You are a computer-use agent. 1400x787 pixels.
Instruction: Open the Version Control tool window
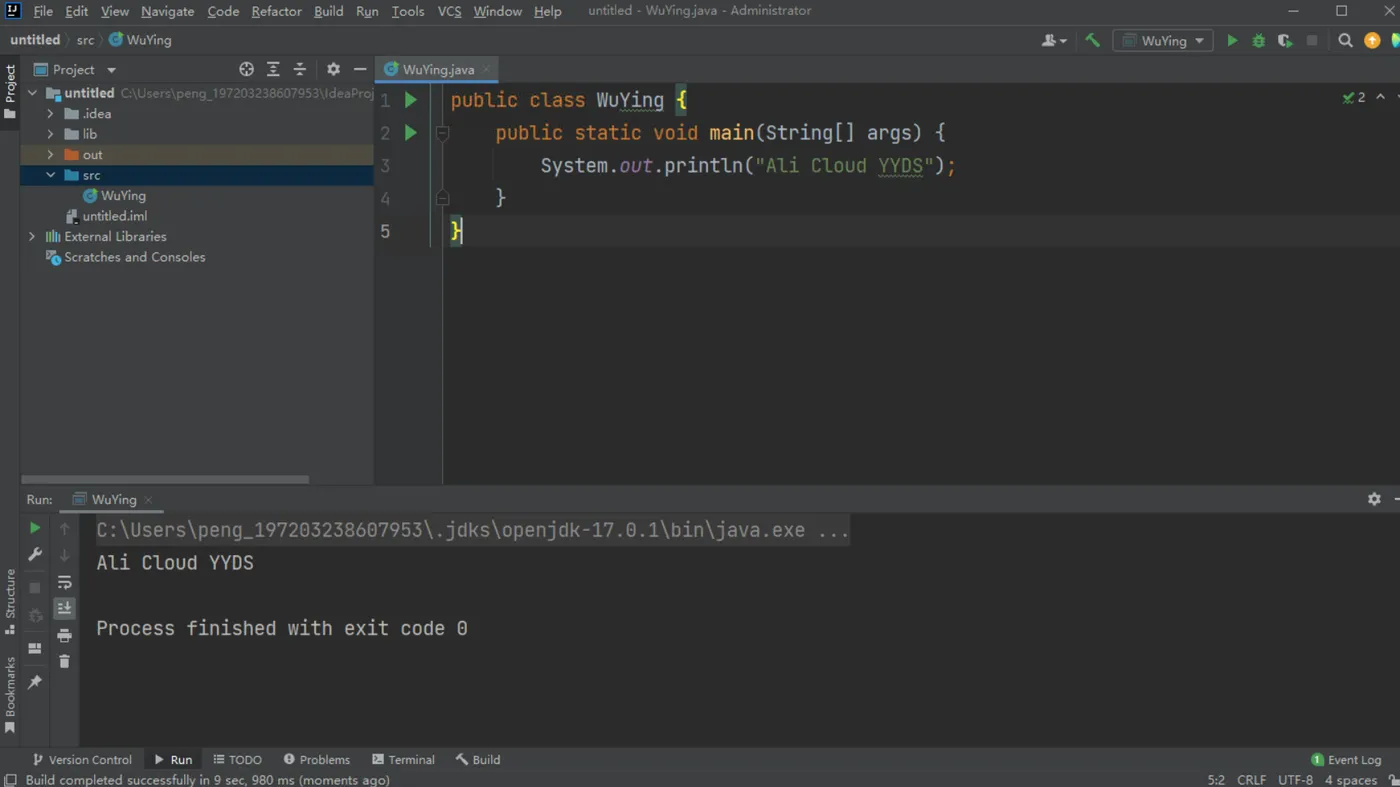coord(81,760)
